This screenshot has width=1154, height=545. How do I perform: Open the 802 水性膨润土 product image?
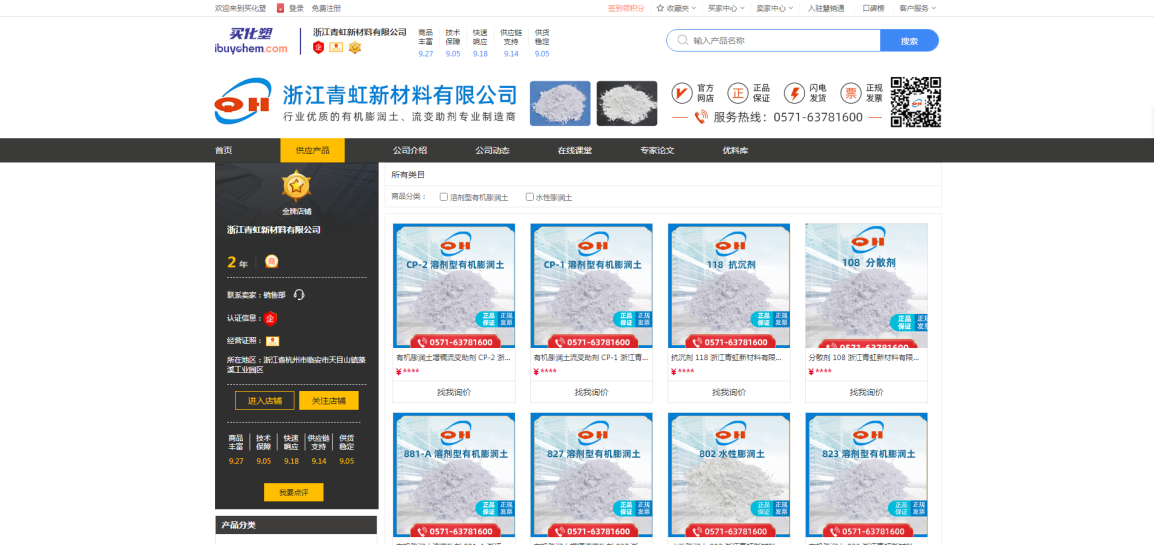click(729, 475)
